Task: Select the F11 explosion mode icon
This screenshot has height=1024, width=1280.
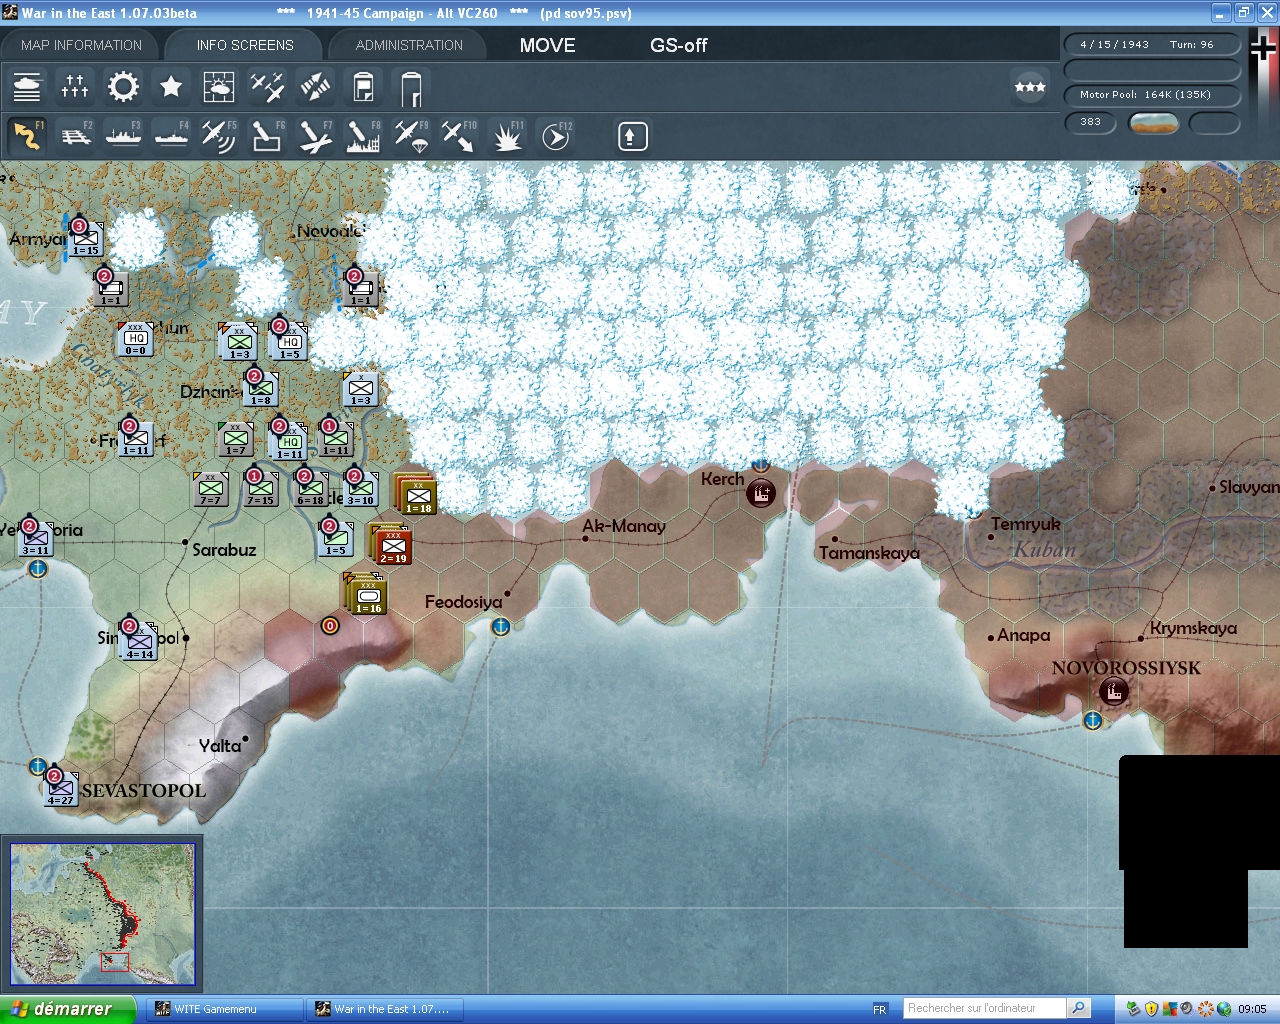Action: [507, 135]
